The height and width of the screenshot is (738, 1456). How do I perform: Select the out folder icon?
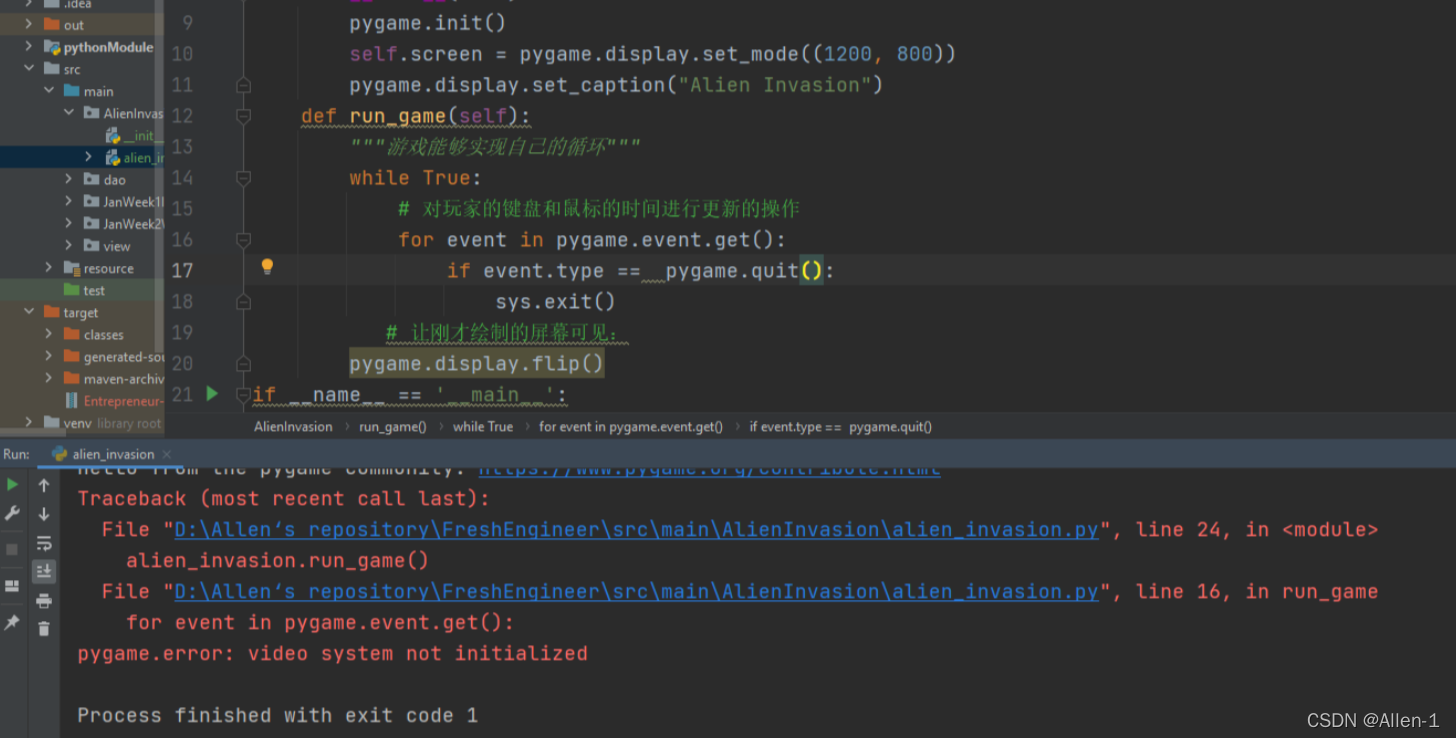tap(50, 24)
